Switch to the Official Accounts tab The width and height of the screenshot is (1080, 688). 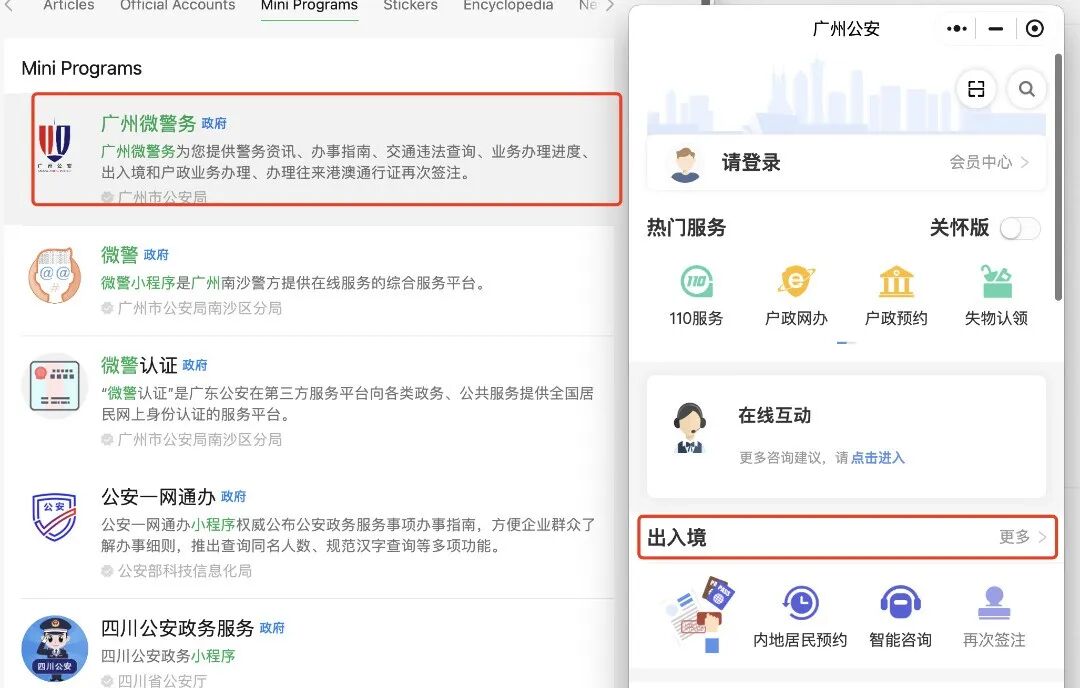pos(178,6)
